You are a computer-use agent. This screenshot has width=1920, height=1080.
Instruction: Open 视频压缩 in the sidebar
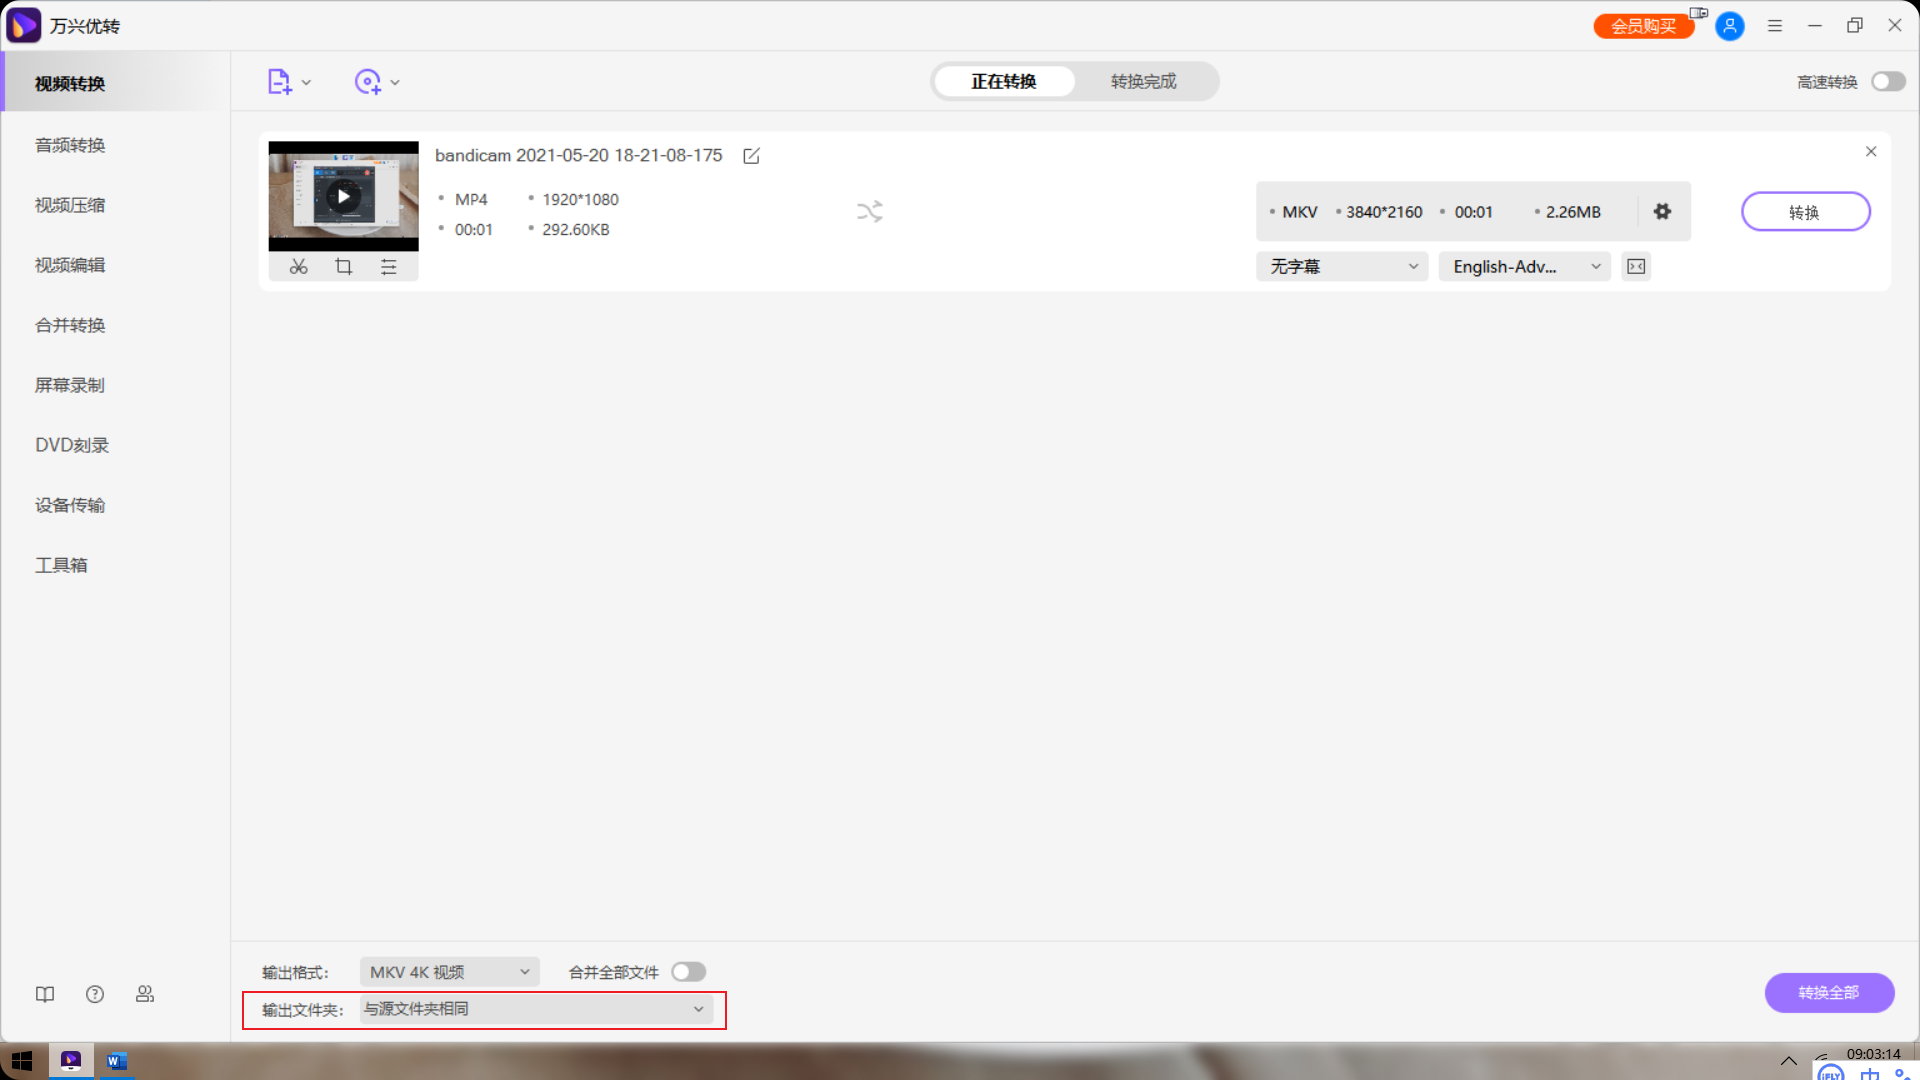pos(70,205)
